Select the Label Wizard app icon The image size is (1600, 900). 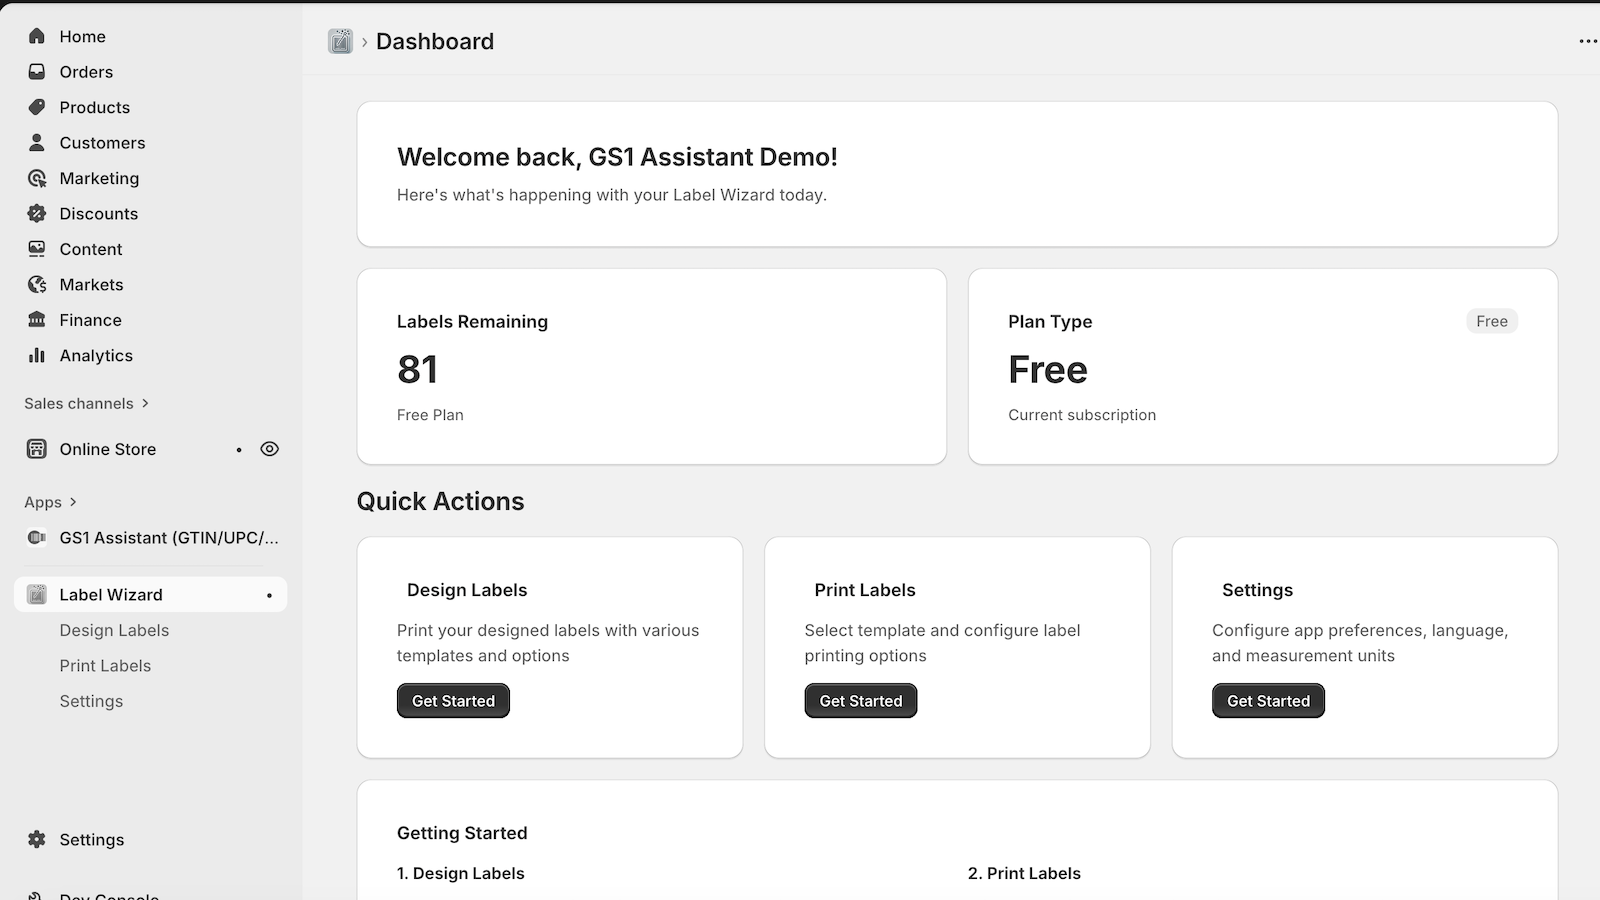coord(36,594)
